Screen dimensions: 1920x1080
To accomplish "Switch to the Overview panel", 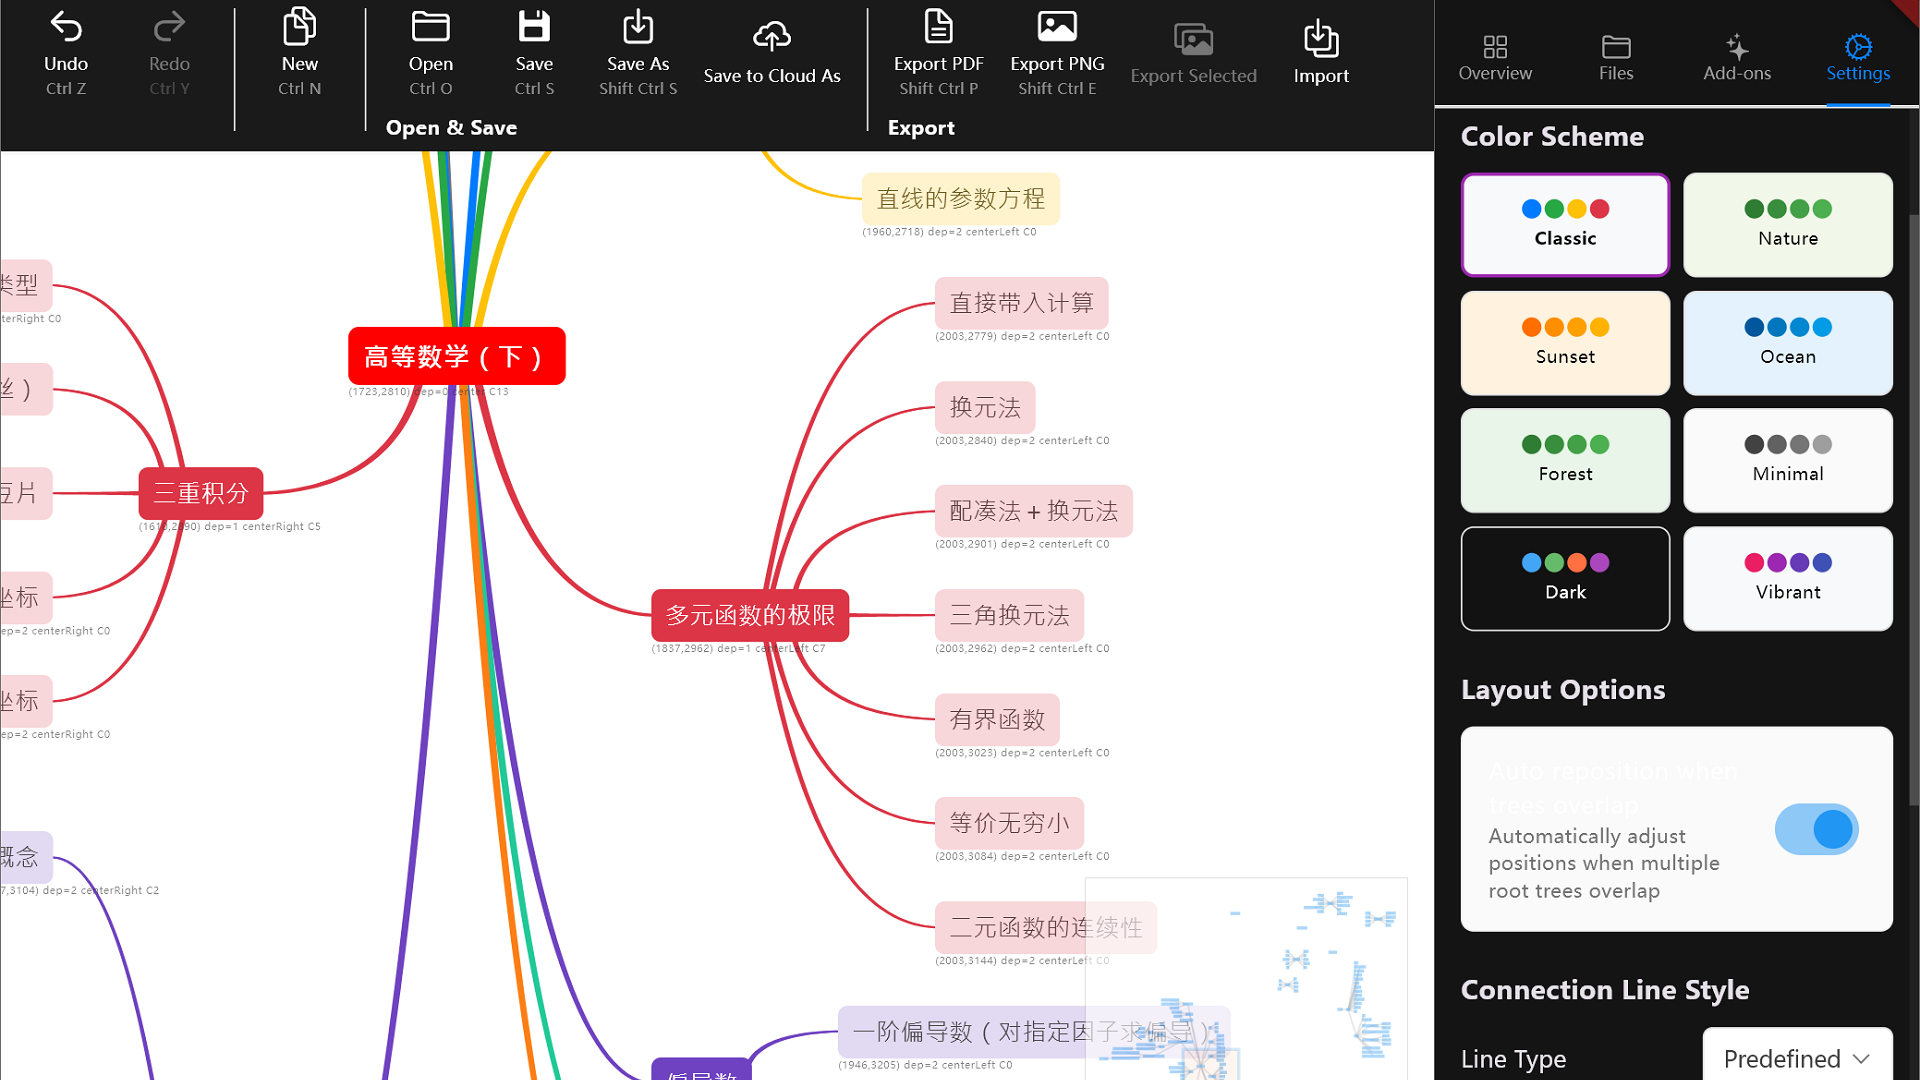I will click(x=1494, y=56).
